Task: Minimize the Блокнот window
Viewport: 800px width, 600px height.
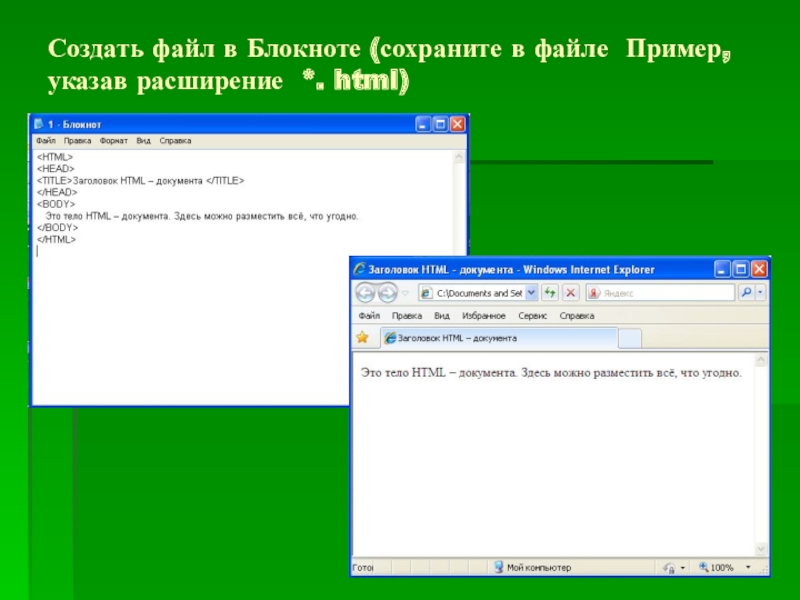Action: coord(423,124)
